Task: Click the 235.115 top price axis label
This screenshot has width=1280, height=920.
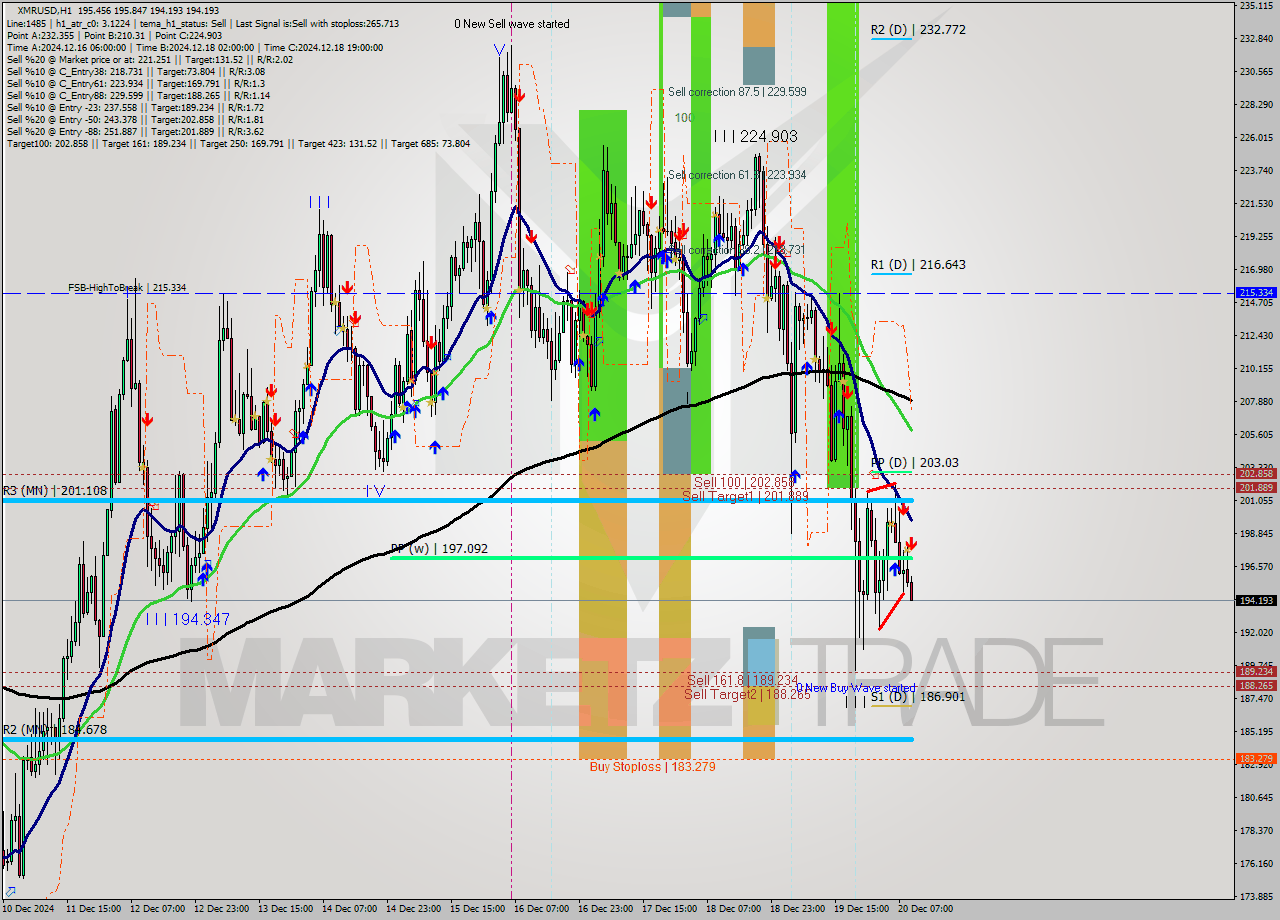Action: coord(1256,6)
